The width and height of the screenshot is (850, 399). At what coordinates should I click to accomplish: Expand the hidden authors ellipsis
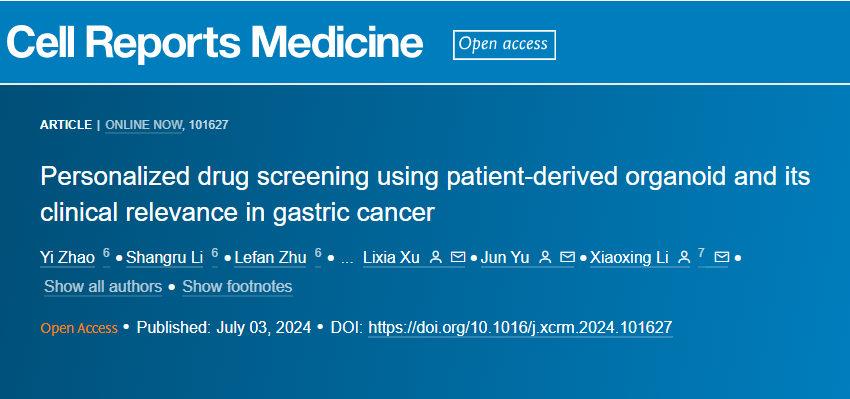point(346,260)
